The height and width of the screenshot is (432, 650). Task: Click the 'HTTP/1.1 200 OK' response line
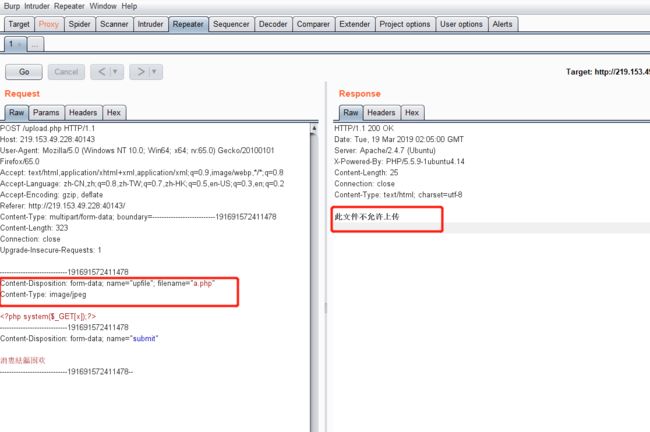(364, 129)
